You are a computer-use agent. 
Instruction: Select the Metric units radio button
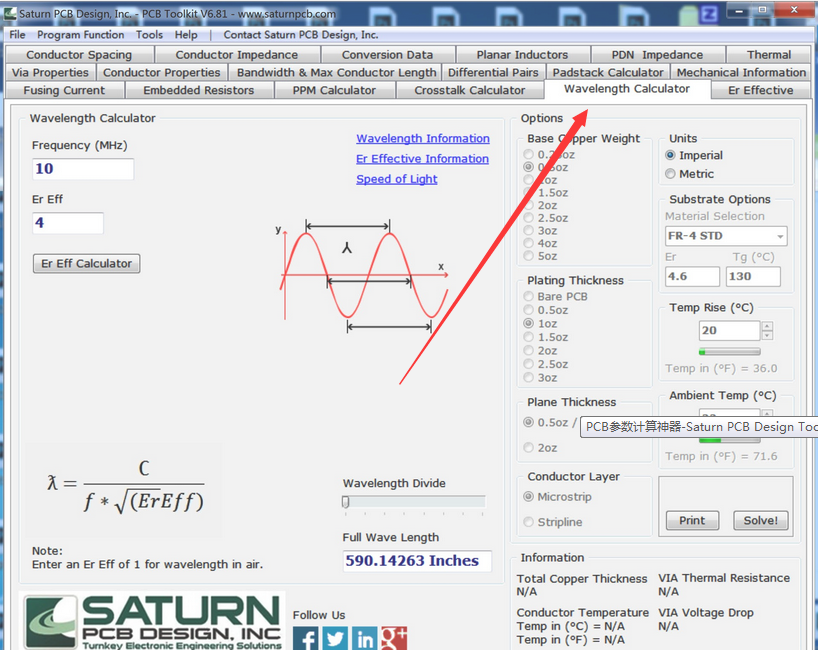pos(670,174)
